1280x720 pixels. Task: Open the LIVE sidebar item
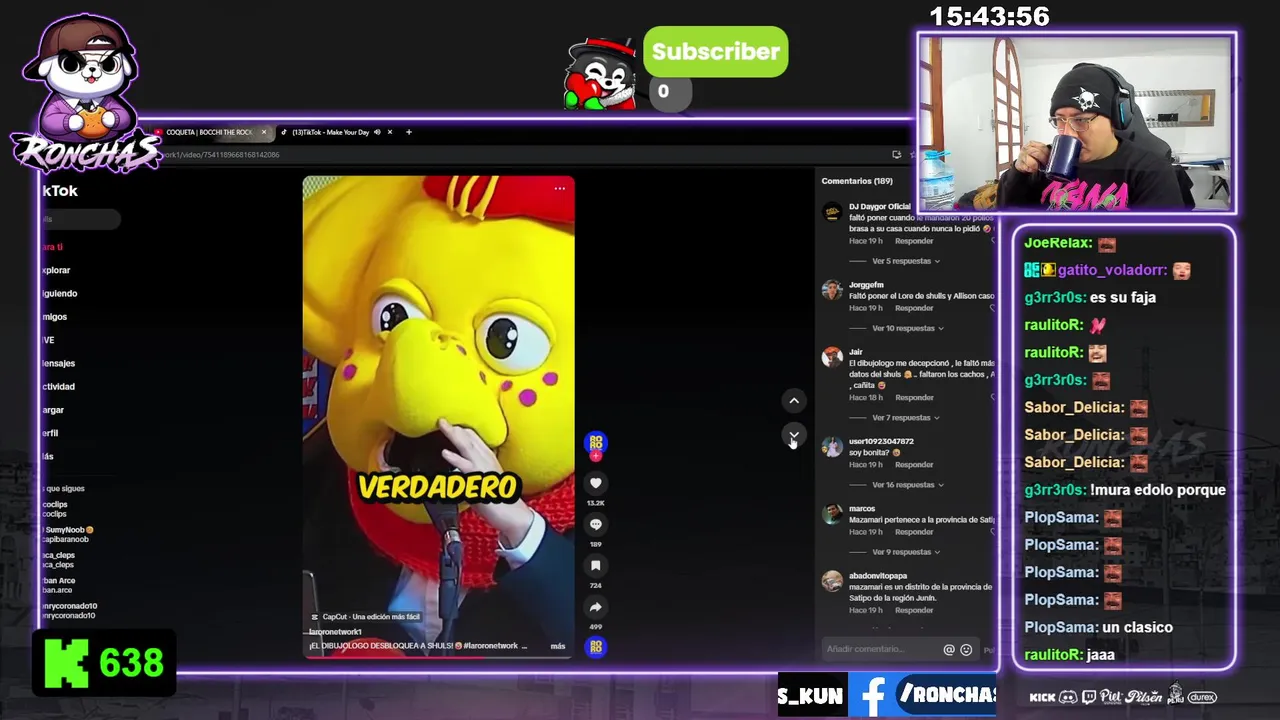(x=48, y=340)
